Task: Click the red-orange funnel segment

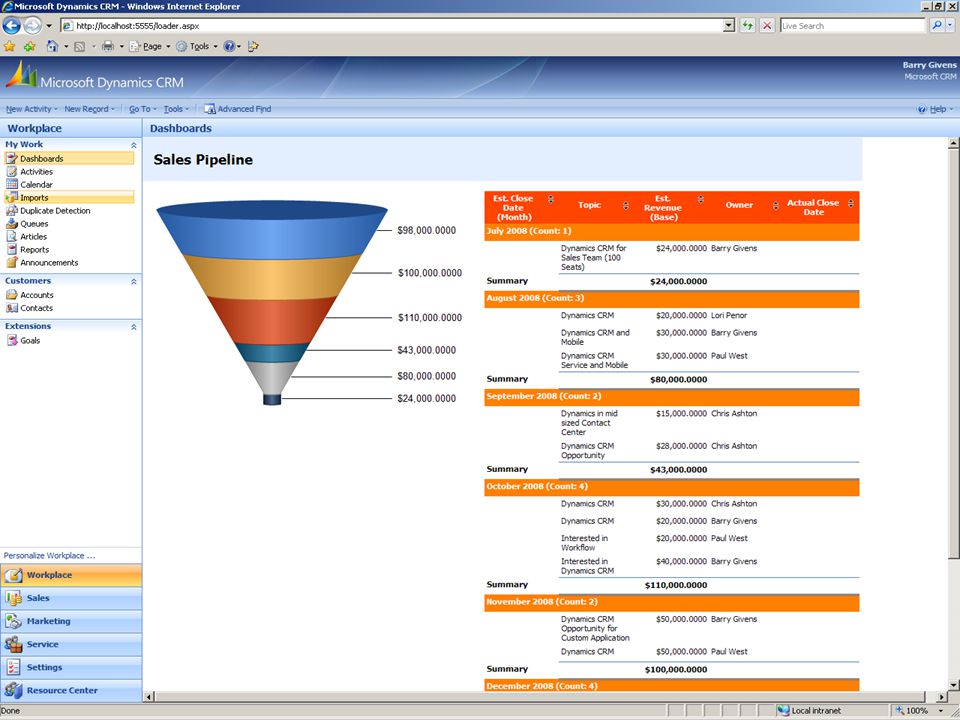Action: [272, 321]
